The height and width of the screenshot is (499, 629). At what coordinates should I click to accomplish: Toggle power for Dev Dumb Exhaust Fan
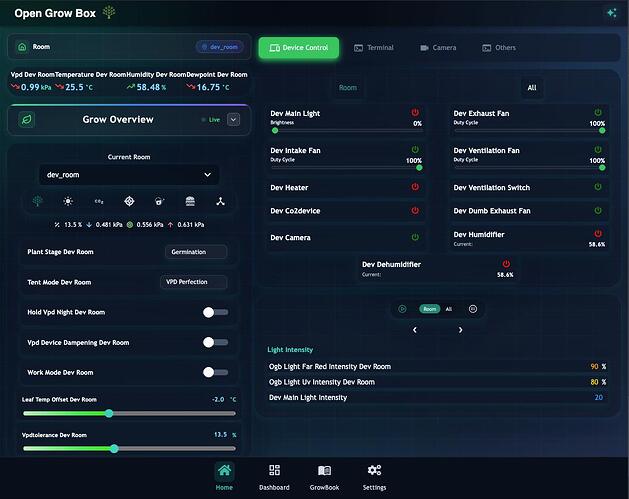598,210
